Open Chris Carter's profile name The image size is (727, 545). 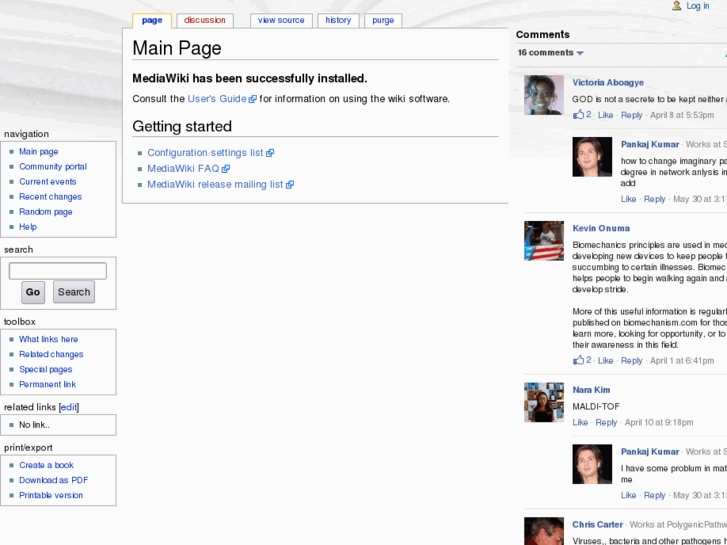click(x=597, y=525)
